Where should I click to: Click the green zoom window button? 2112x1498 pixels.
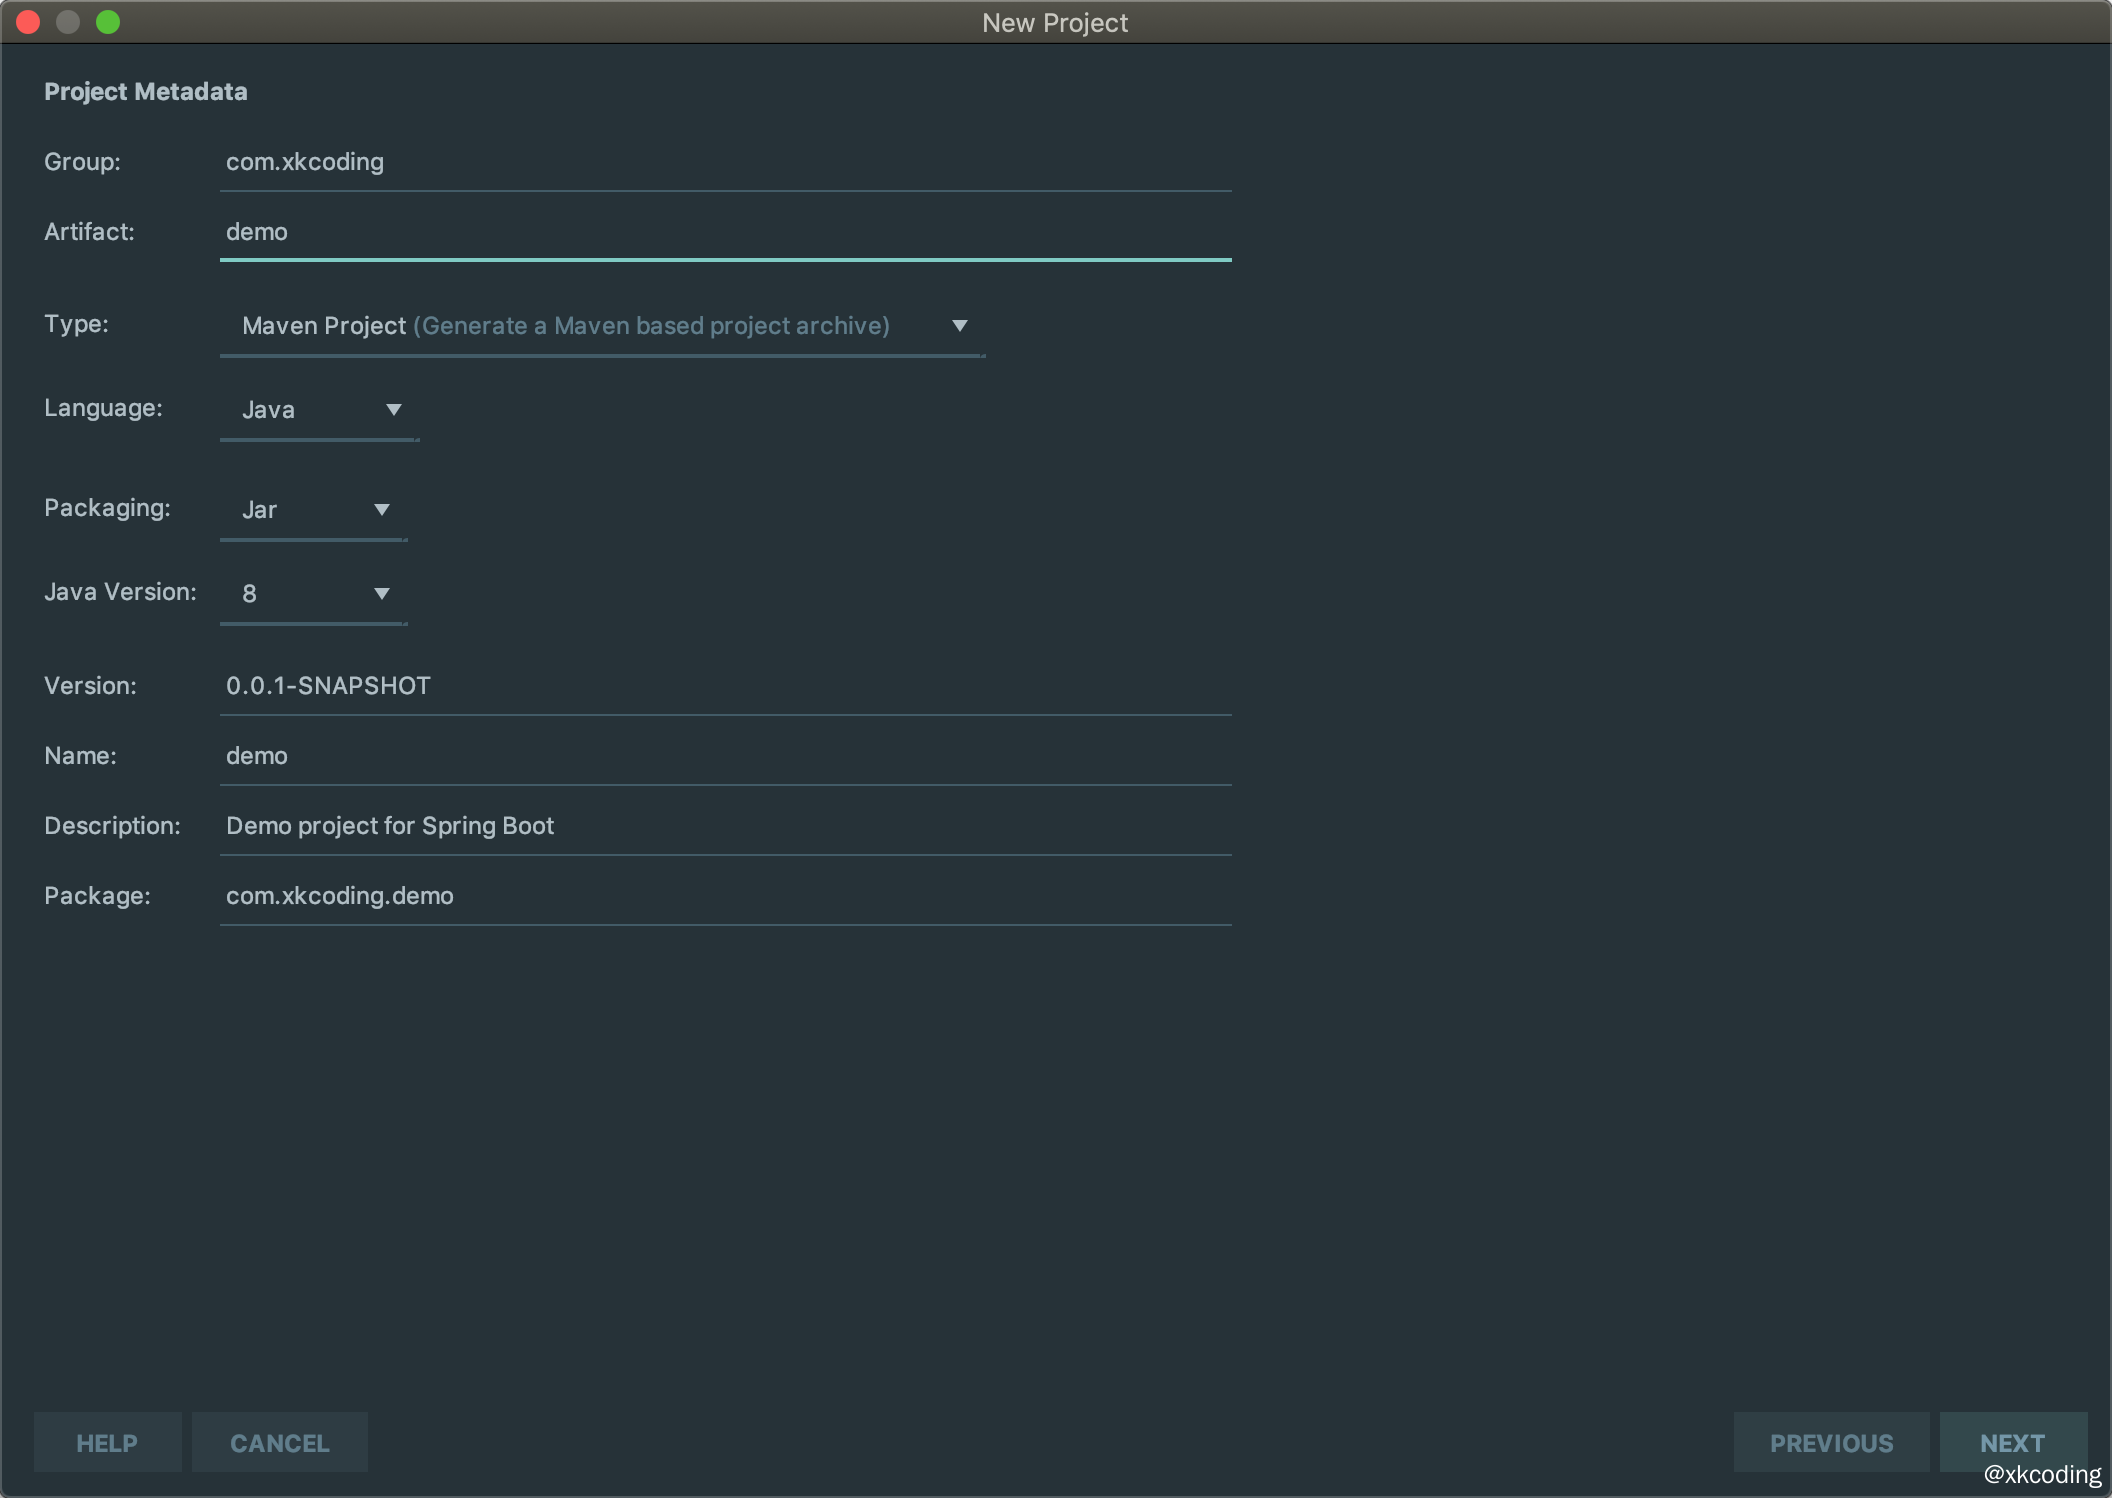[x=108, y=22]
